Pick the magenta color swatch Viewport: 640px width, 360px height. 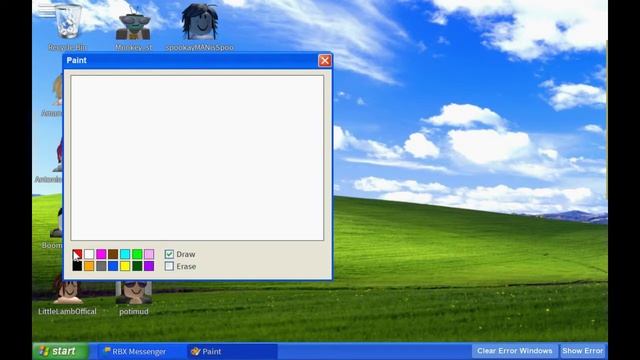[x=101, y=254]
